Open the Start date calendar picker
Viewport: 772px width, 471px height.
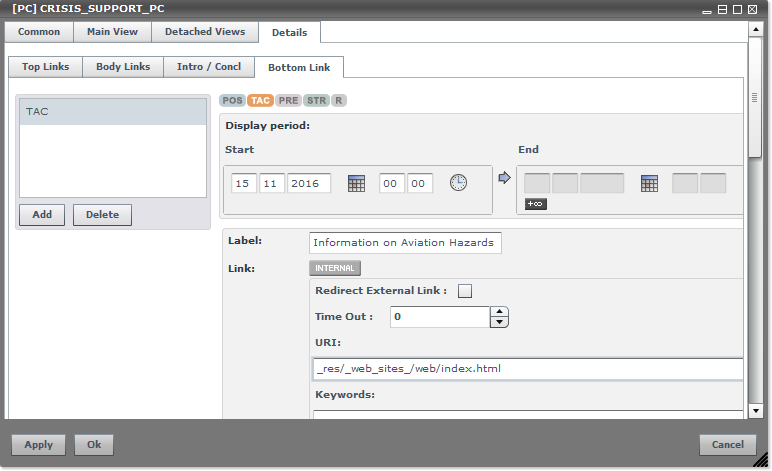click(x=356, y=183)
